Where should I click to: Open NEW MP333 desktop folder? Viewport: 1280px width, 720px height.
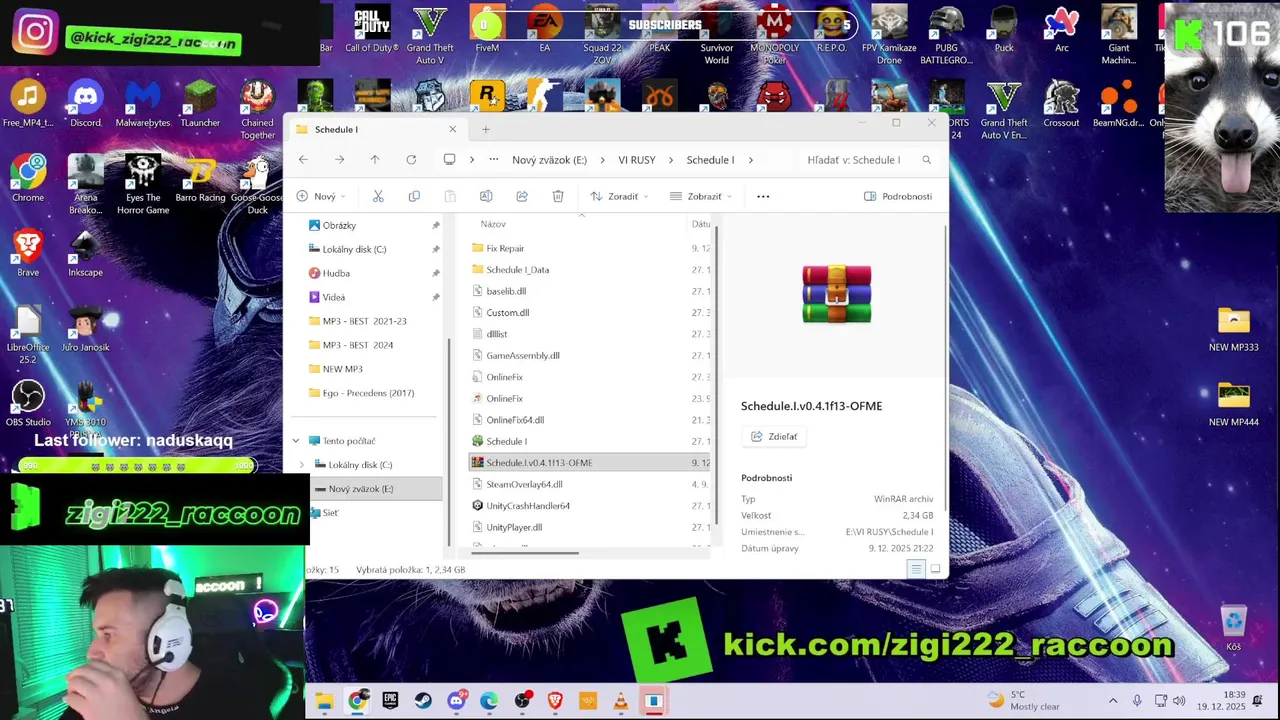click(1234, 330)
